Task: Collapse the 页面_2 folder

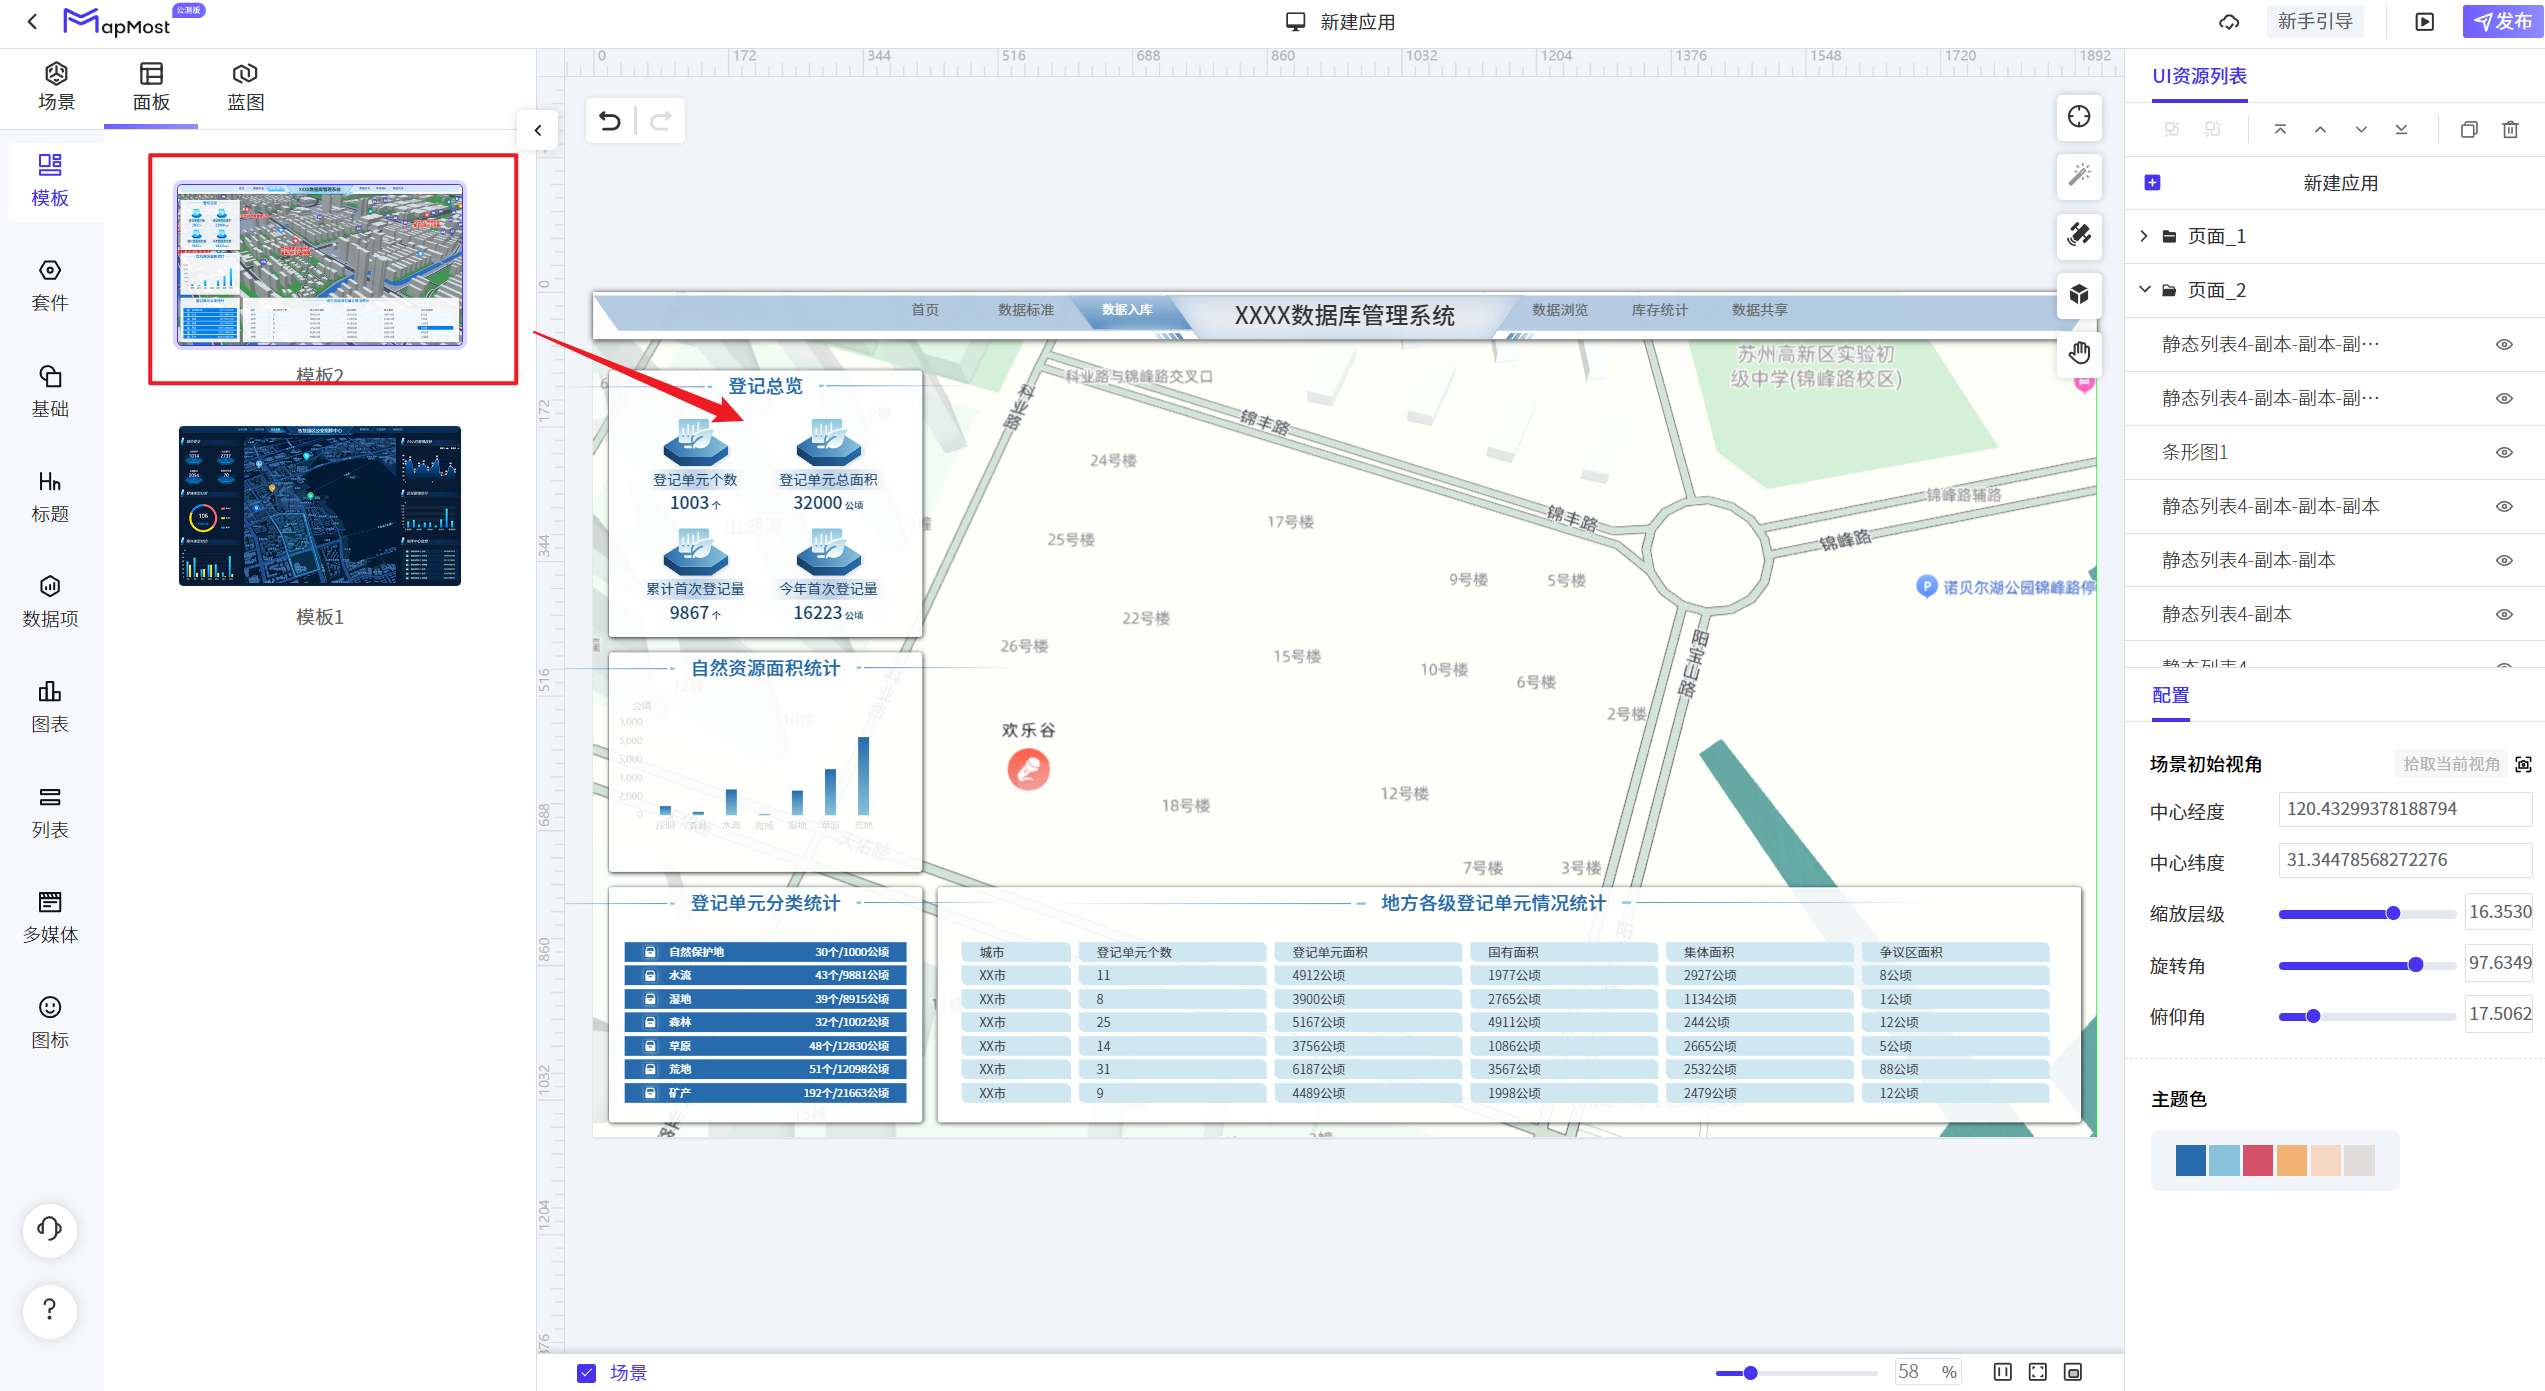Action: point(2144,290)
